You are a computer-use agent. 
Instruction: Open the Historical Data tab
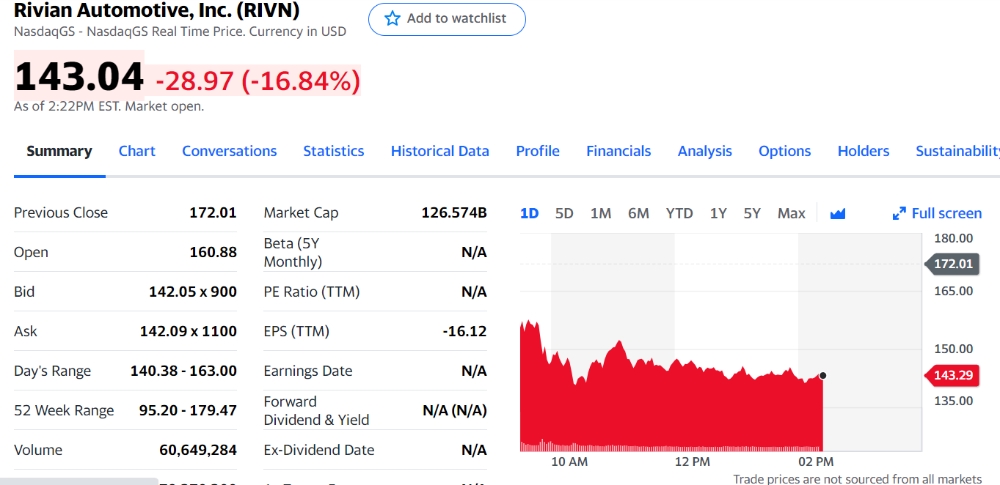[440, 151]
